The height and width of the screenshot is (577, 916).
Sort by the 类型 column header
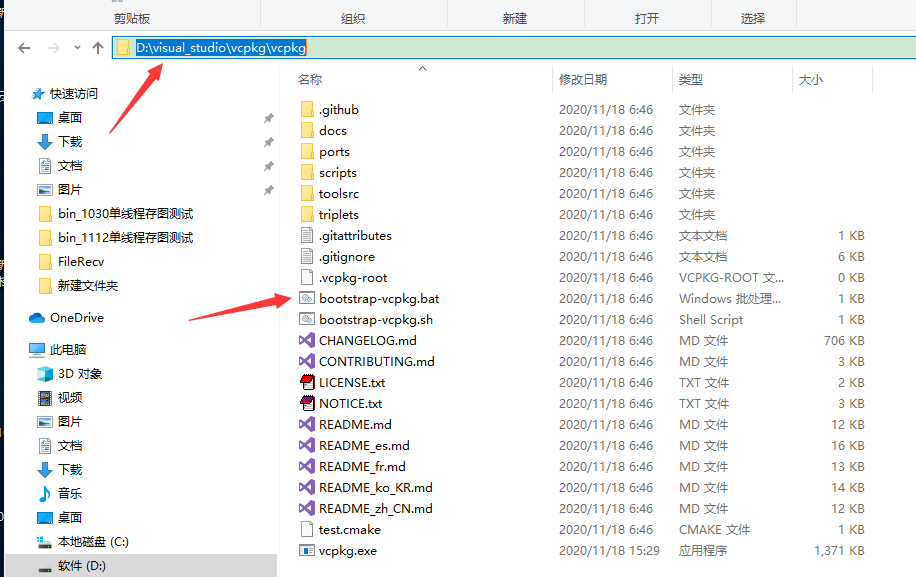point(691,79)
